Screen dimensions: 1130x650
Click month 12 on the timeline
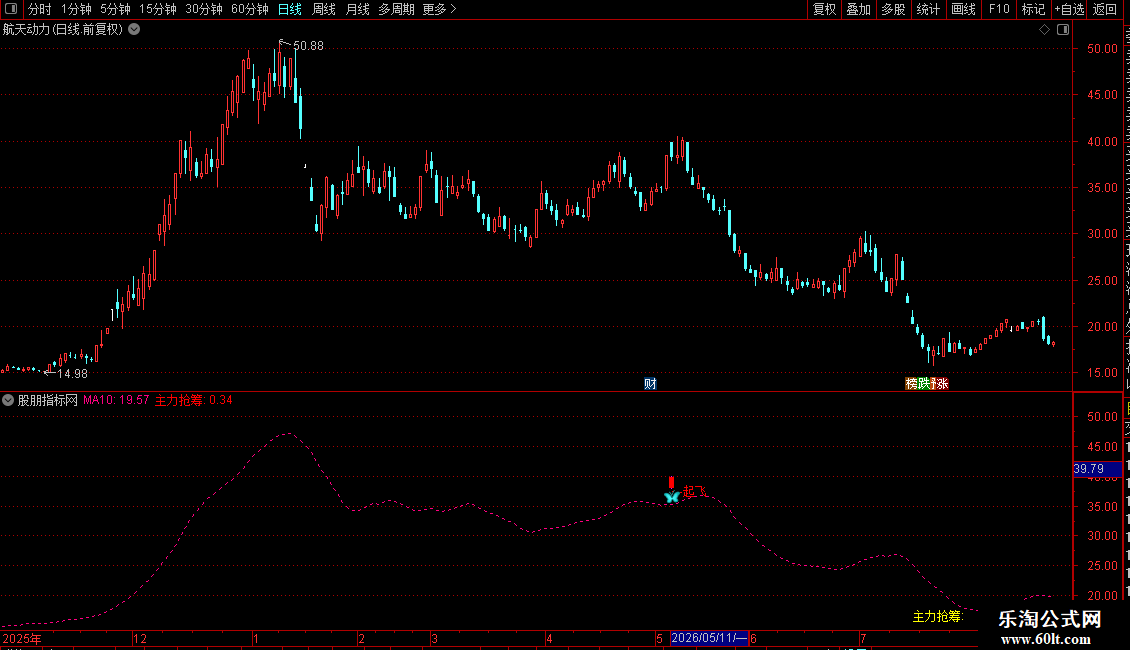[x=140, y=638]
